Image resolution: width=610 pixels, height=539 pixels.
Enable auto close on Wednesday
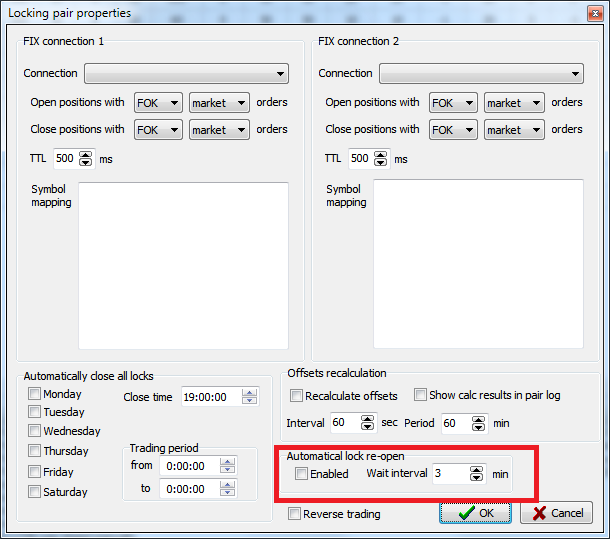(x=34, y=430)
